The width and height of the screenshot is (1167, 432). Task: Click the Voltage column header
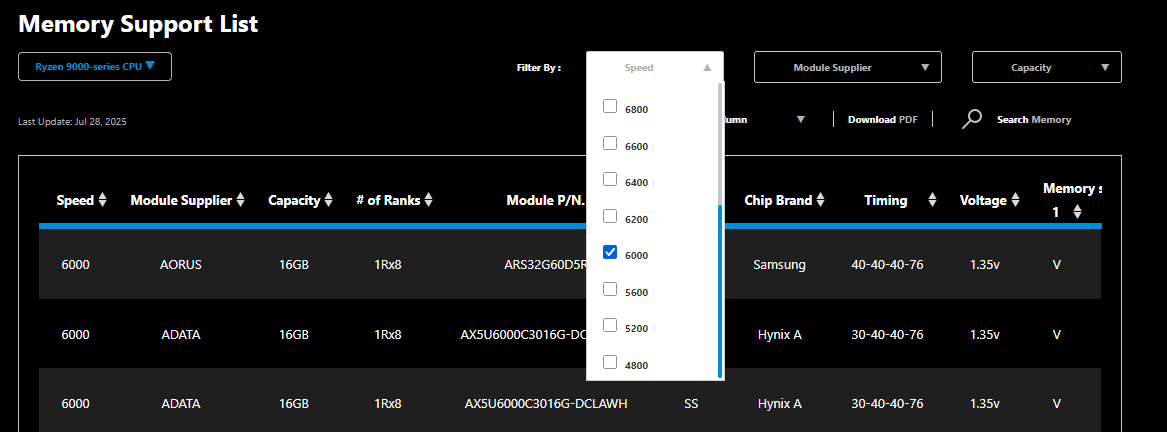click(983, 200)
